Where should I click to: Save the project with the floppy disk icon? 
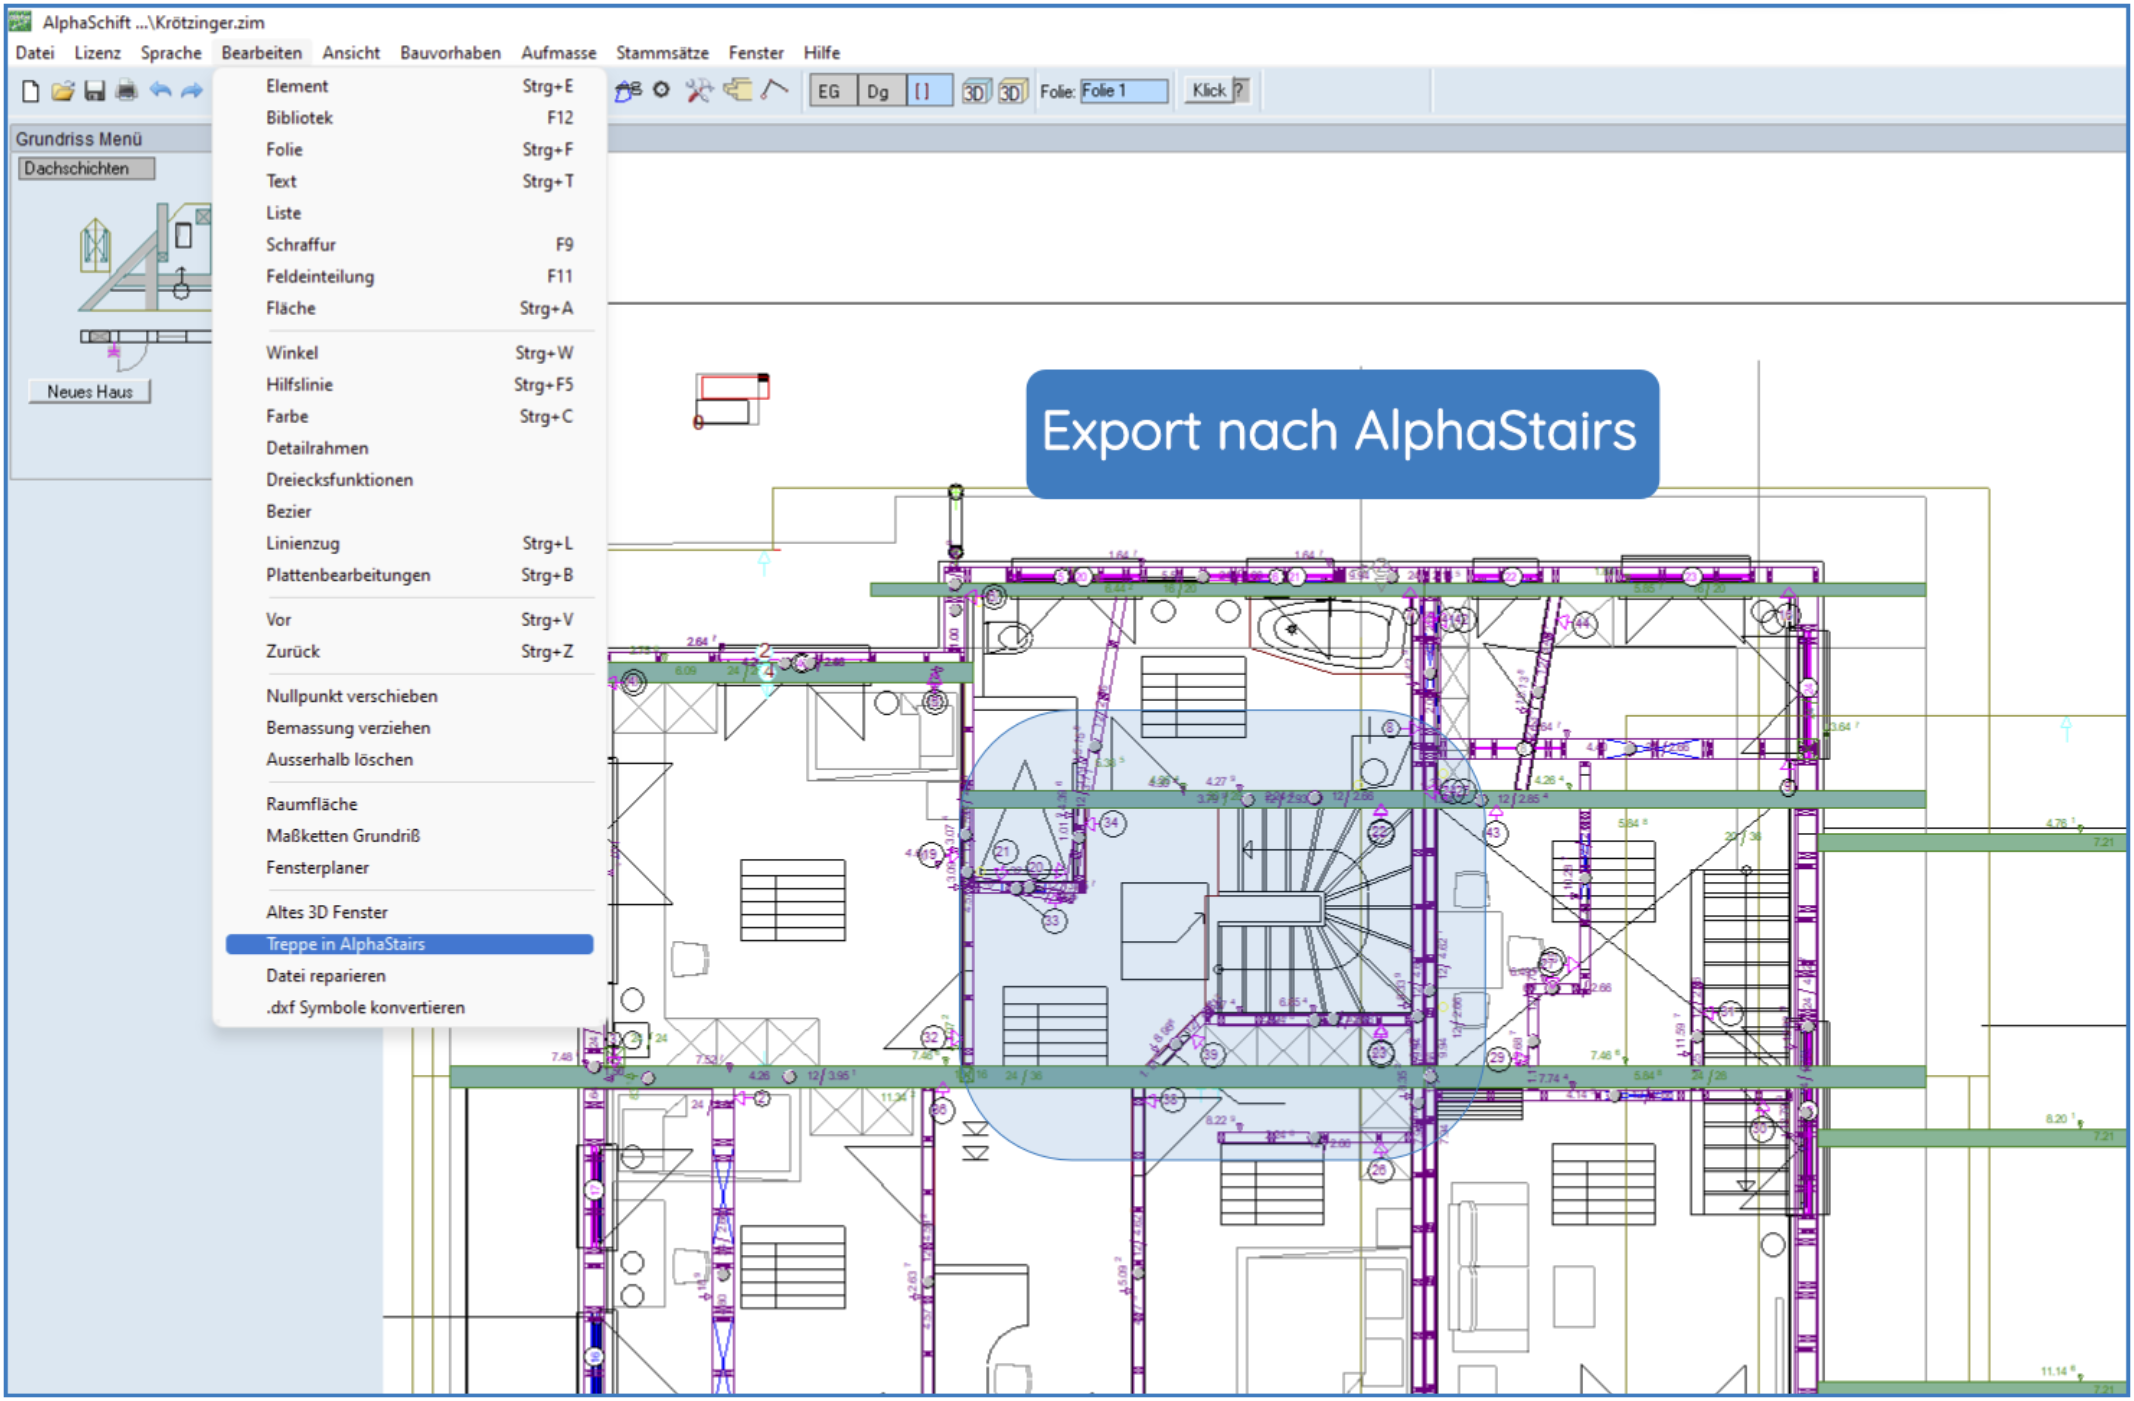95,91
